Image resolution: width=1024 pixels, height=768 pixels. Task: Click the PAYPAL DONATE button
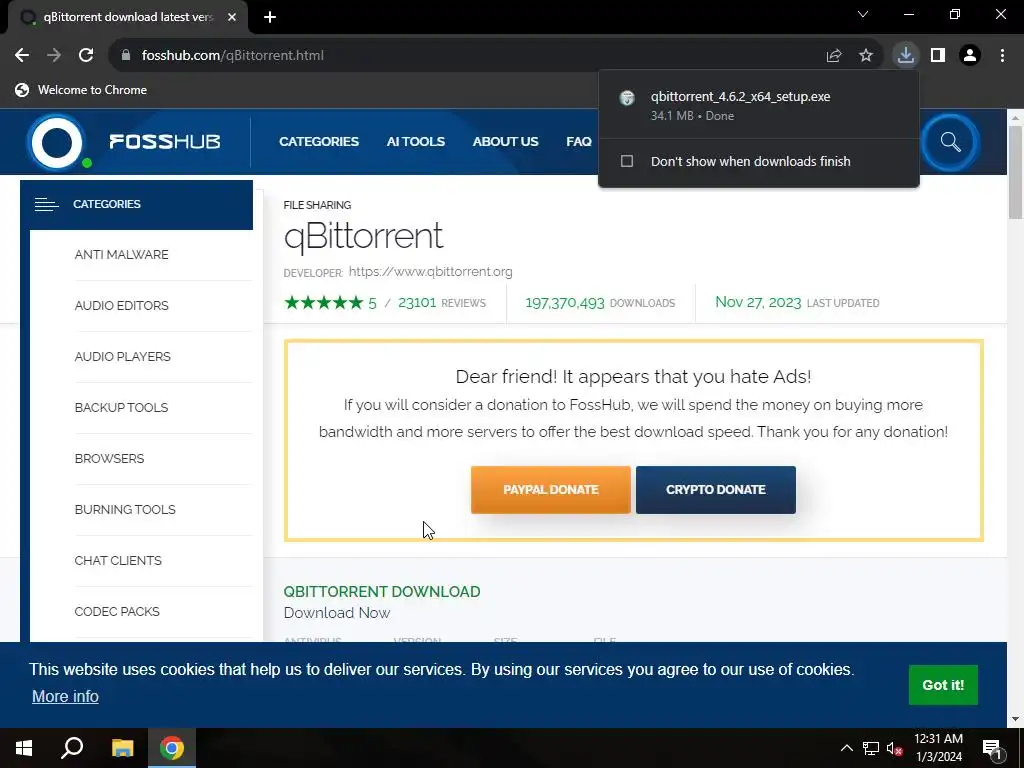pyautogui.click(x=551, y=490)
